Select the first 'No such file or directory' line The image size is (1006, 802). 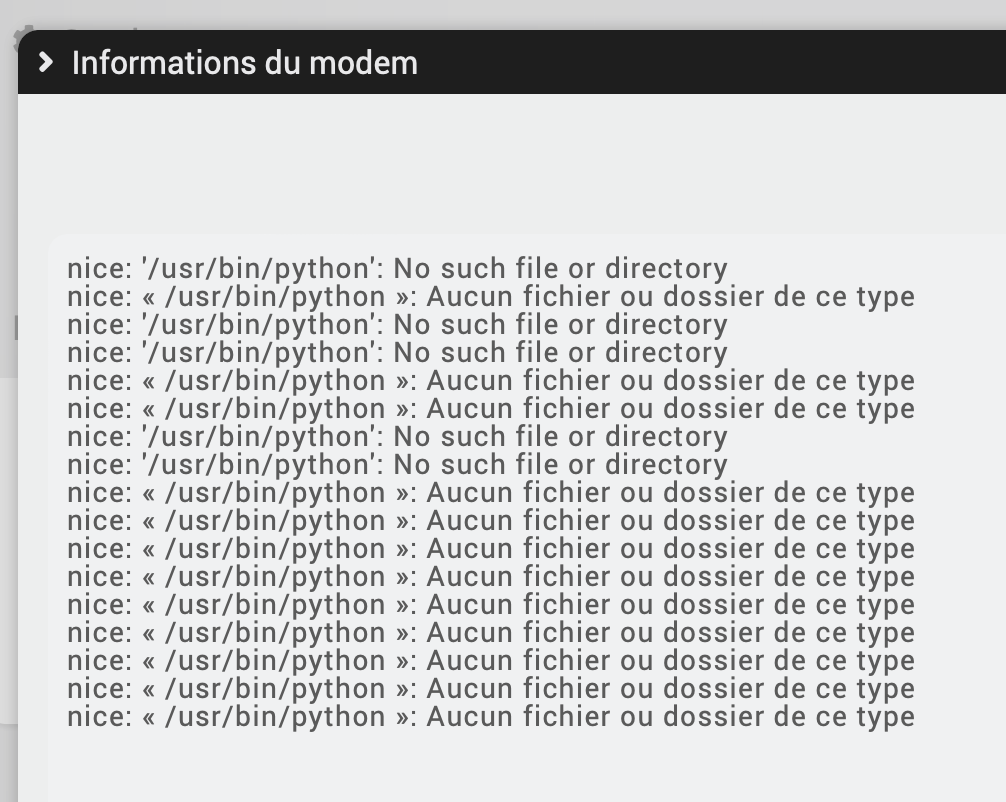[397, 269]
